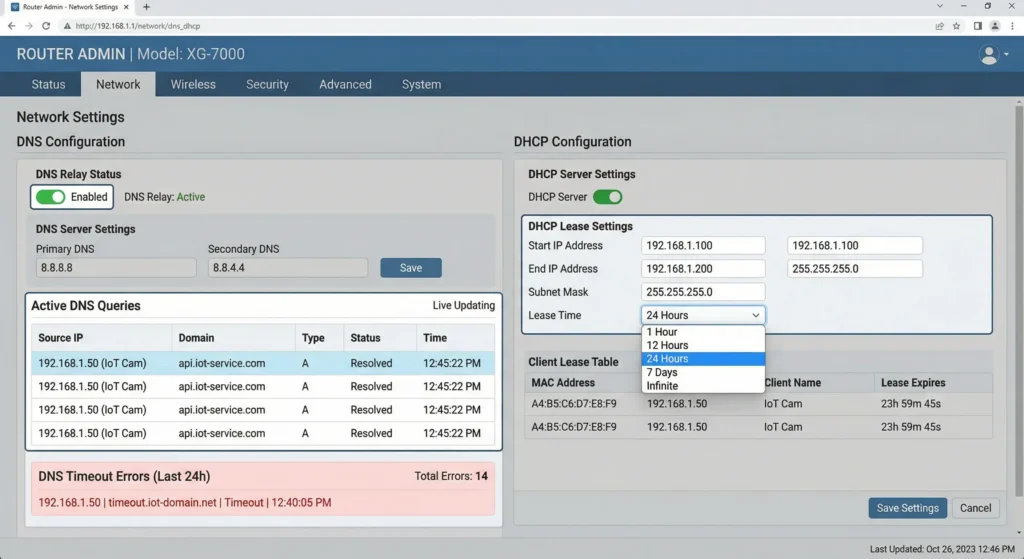Viewport: 1024px width, 559px height.
Task: Open the Wireless tab
Action: click(193, 84)
